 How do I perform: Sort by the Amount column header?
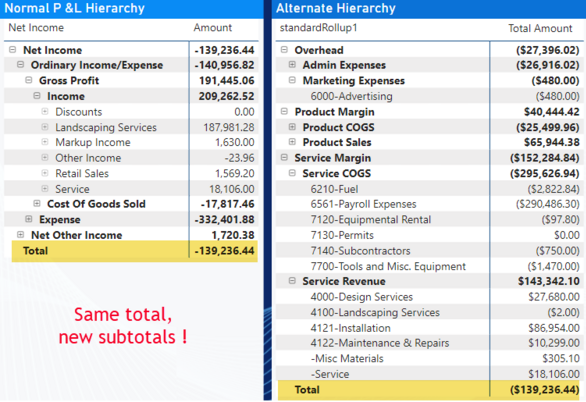coord(213,28)
